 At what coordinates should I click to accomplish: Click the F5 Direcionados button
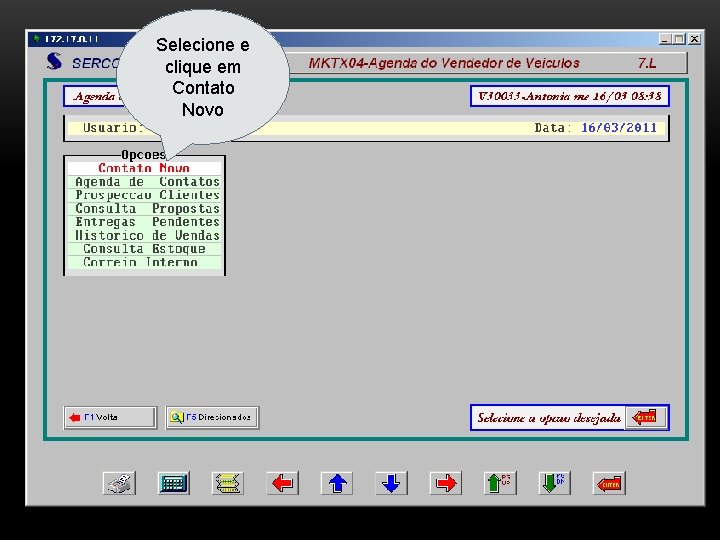pyautogui.click(x=212, y=417)
